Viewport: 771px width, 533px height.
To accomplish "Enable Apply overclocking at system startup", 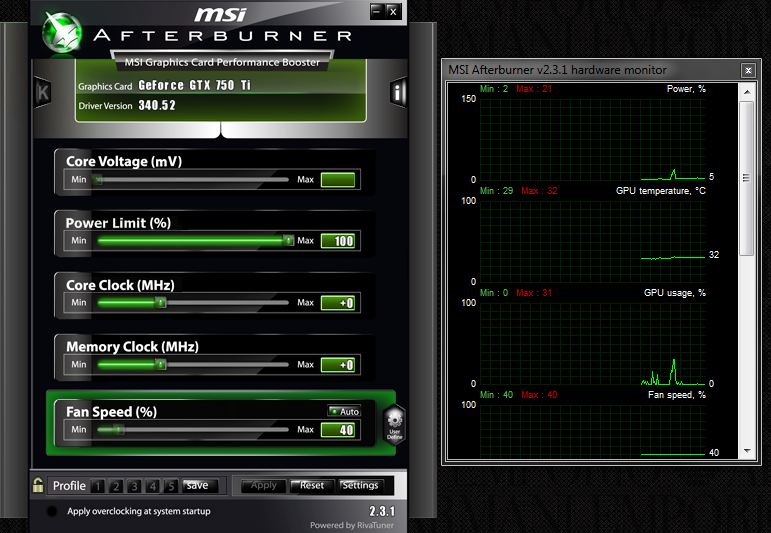I will tap(52, 511).
